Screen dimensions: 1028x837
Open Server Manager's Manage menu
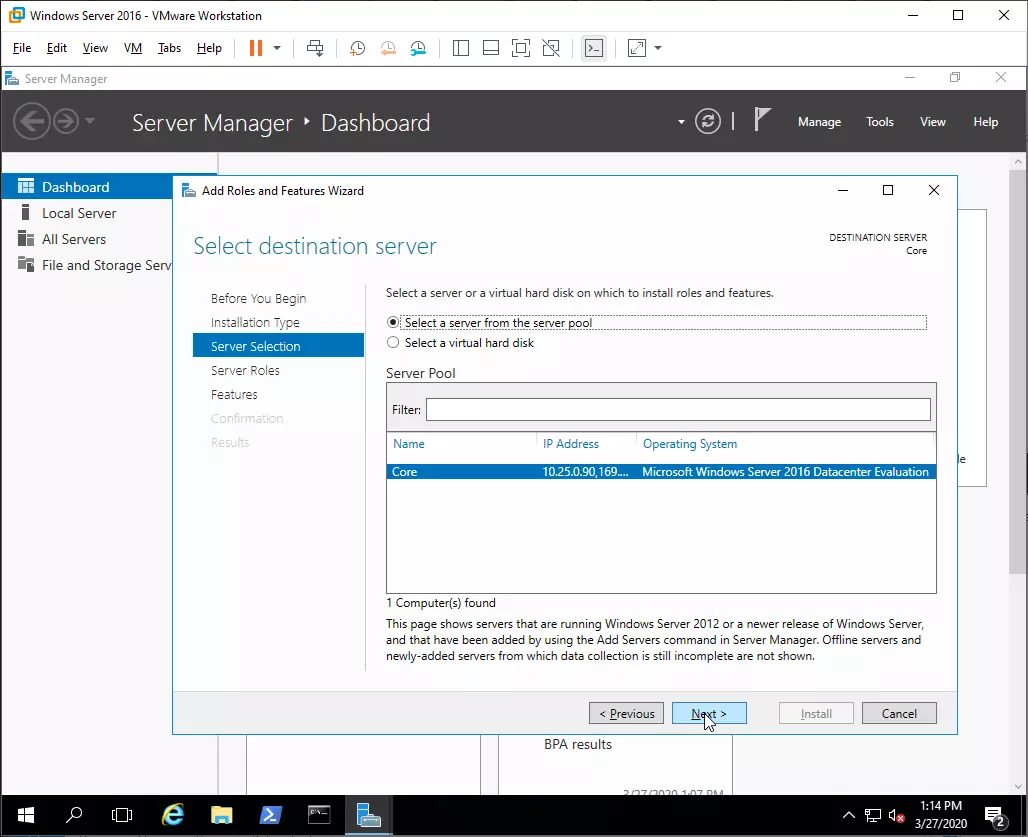pos(820,122)
